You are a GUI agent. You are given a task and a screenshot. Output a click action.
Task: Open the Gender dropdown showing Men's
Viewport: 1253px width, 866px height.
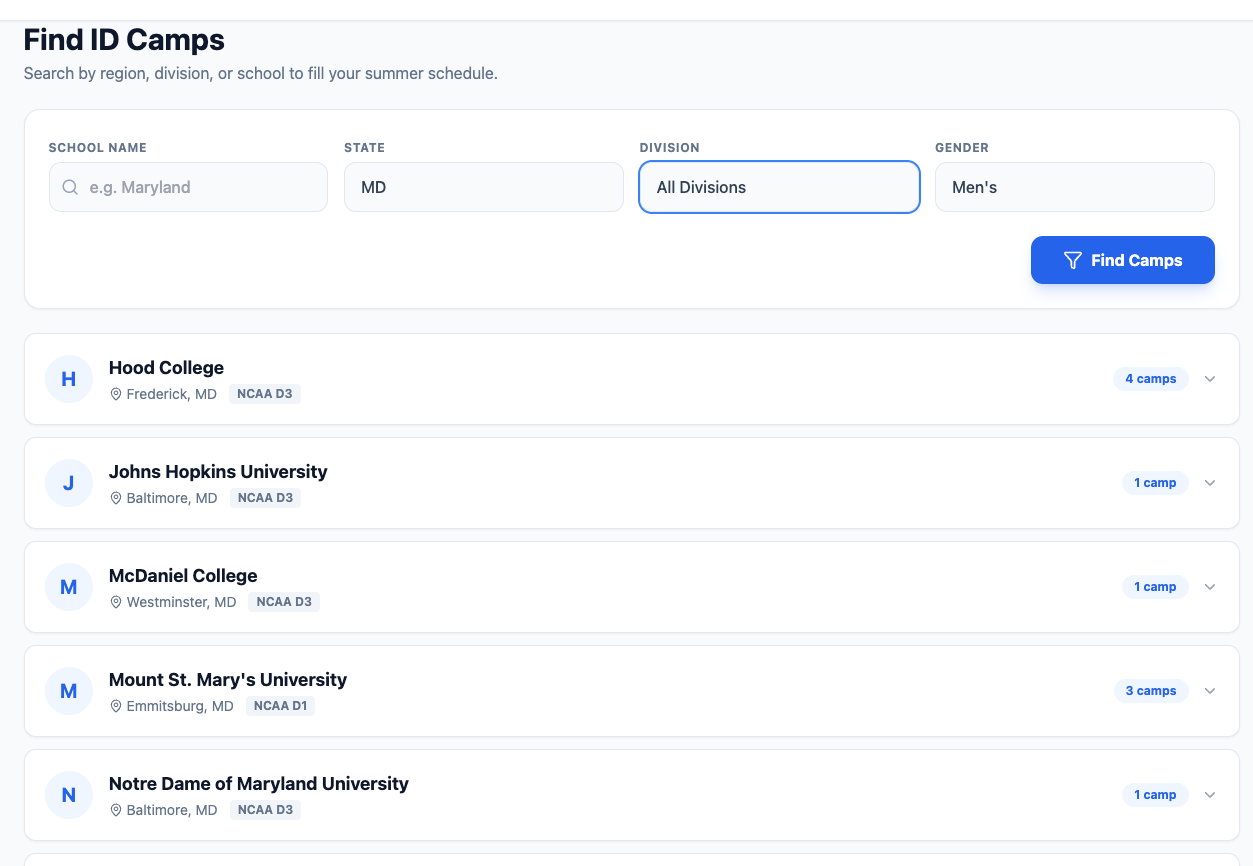point(1074,187)
